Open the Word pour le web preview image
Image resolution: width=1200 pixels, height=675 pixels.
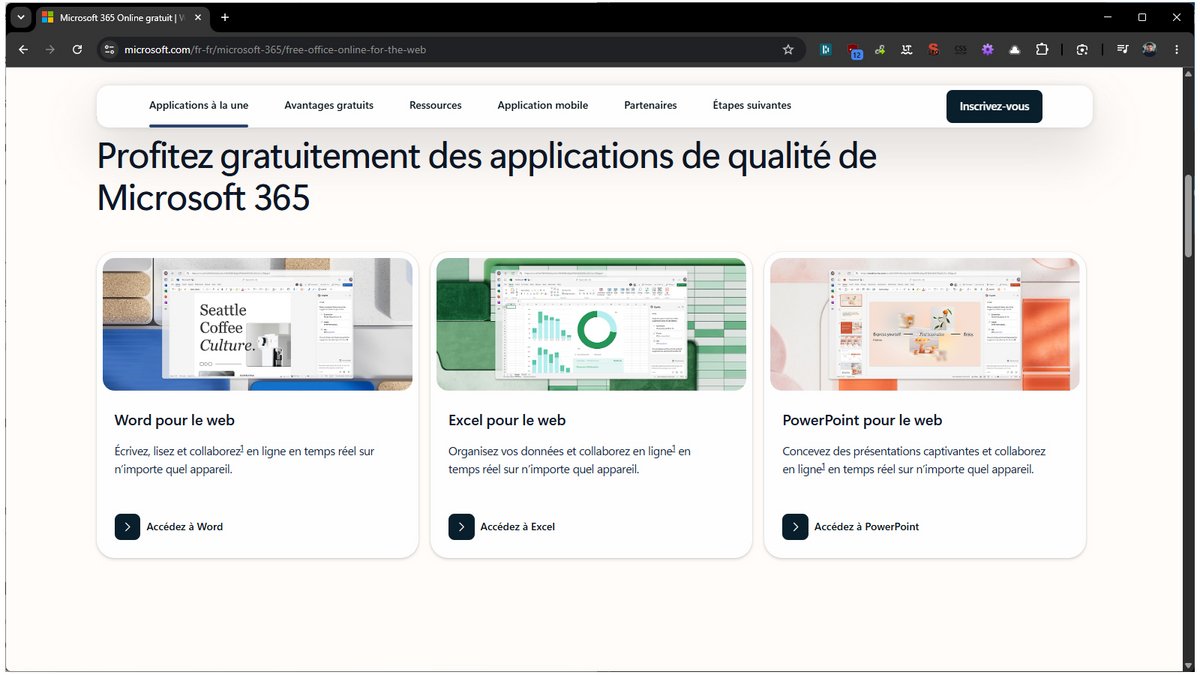[x=258, y=324]
